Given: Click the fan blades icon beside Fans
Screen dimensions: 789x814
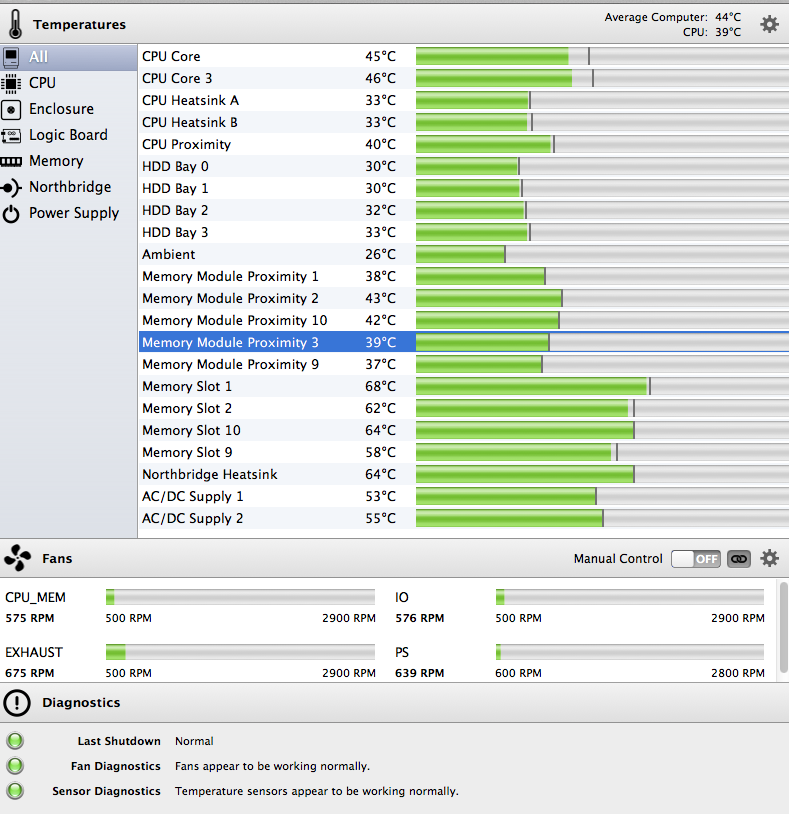Looking at the screenshot, I should click(17, 558).
